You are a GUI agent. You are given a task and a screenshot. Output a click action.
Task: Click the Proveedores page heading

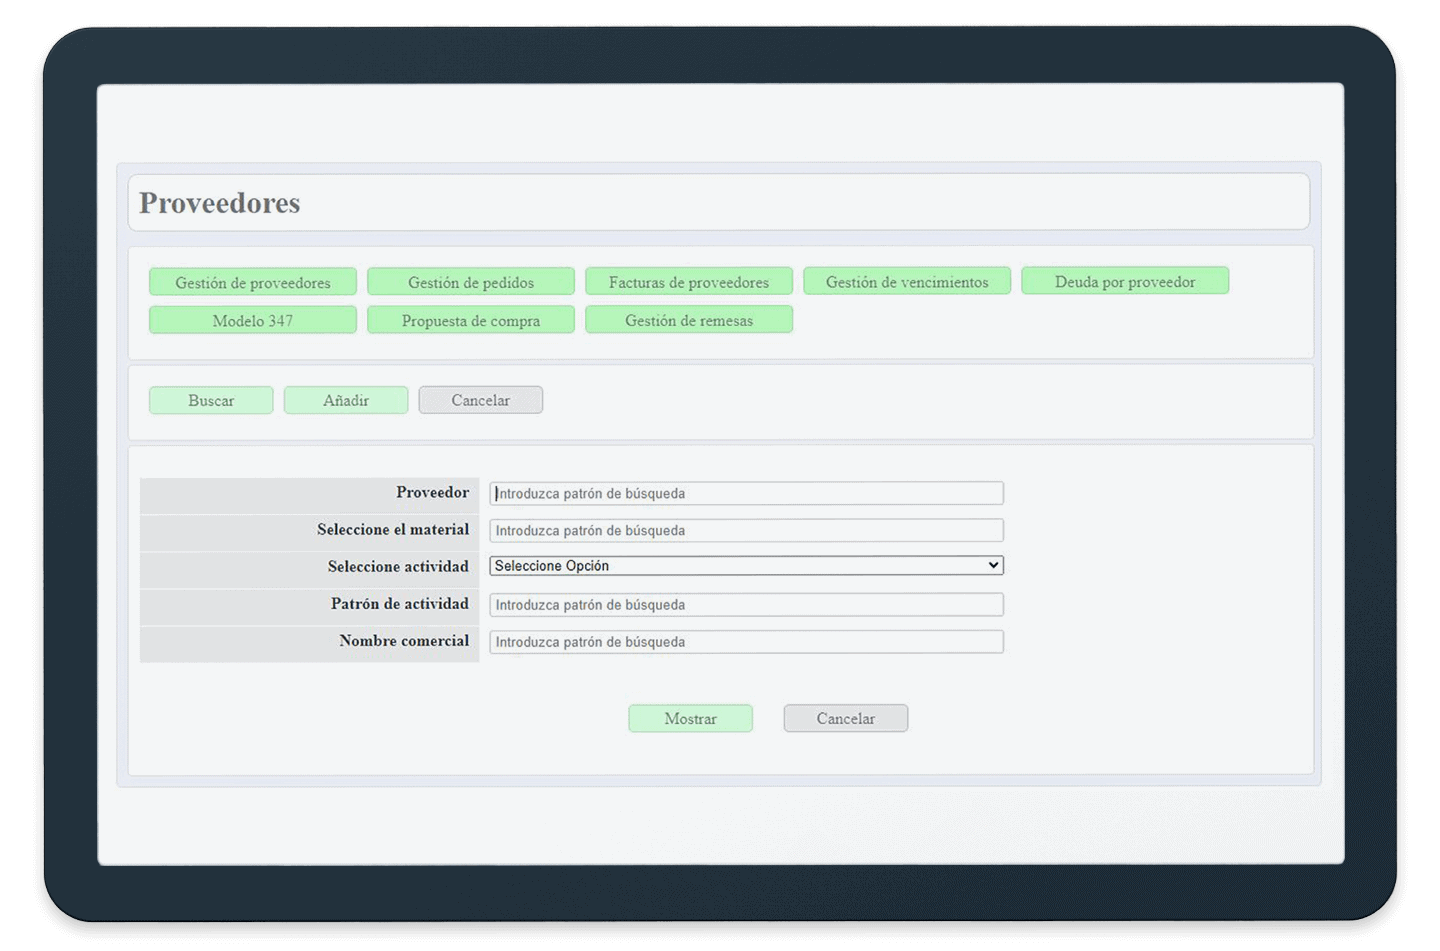coord(220,203)
